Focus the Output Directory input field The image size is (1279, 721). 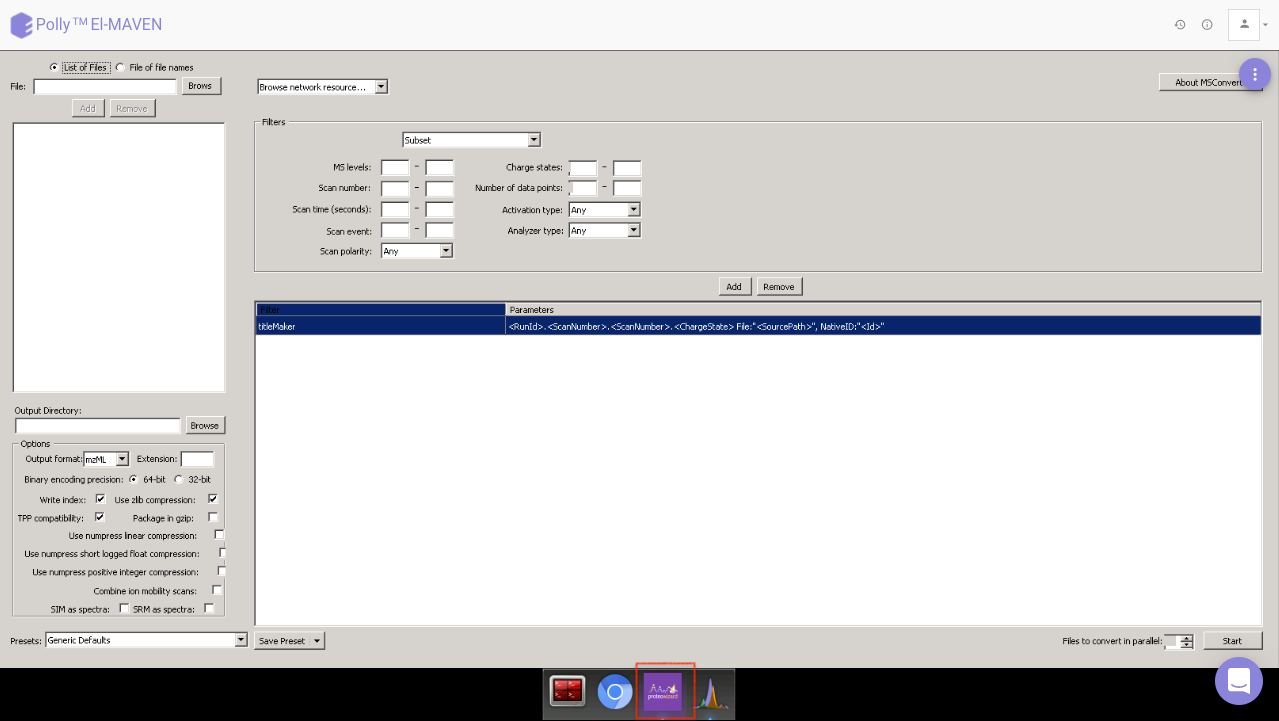pos(98,426)
